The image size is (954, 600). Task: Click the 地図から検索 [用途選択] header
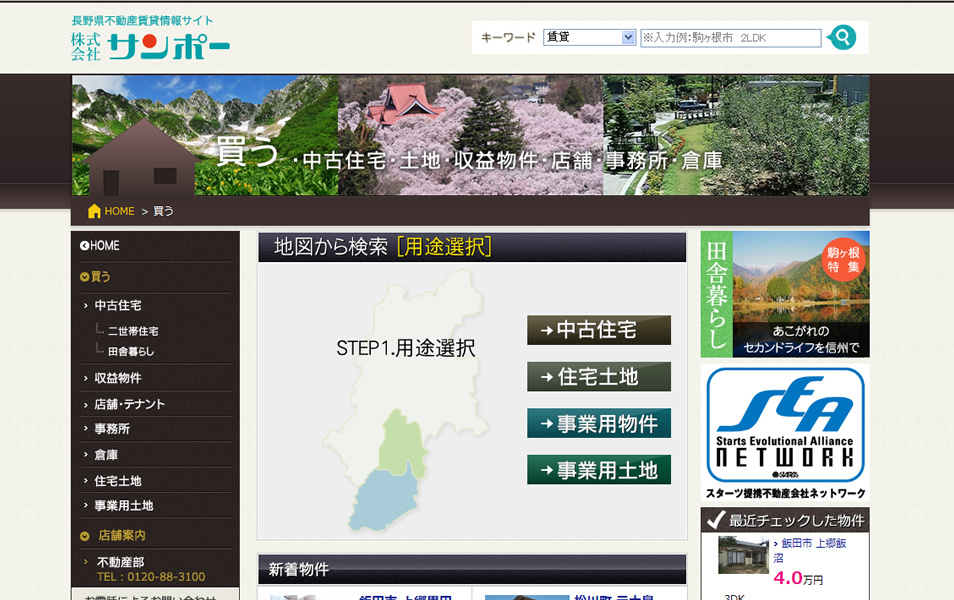coord(472,247)
